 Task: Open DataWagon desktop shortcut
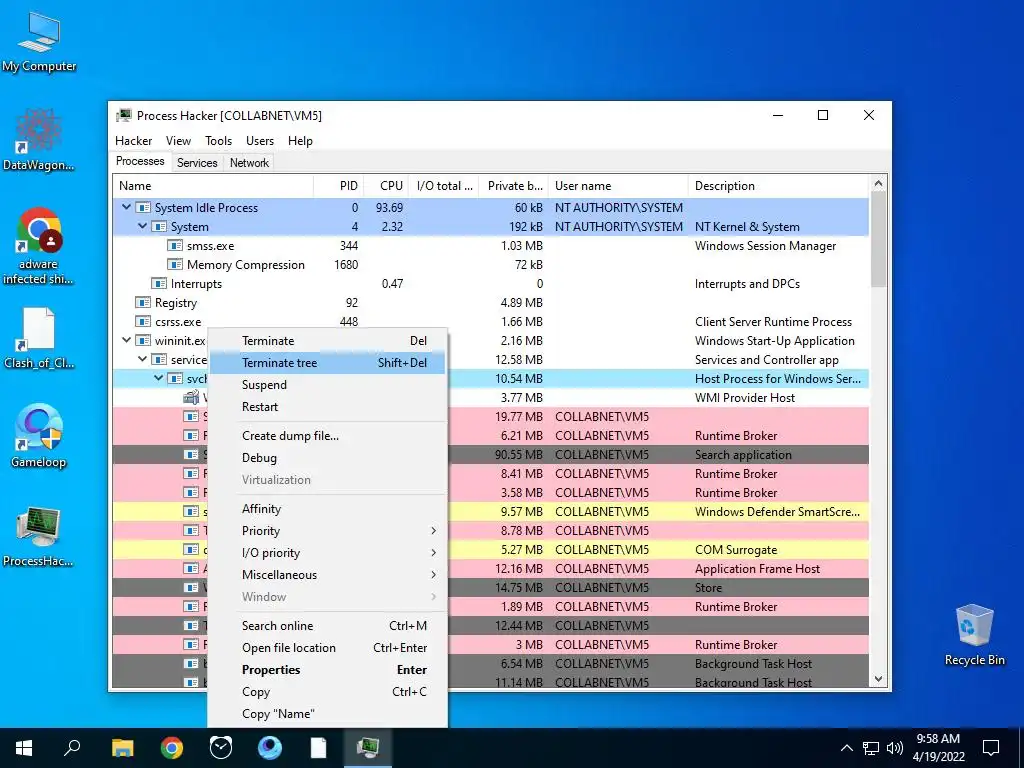39,138
